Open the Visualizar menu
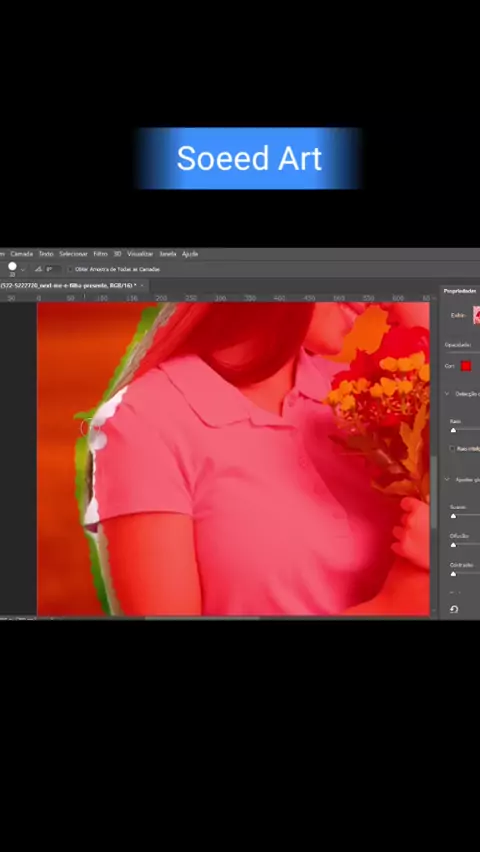The width and height of the screenshot is (480, 852). pyautogui.click(x=140, y=254)
